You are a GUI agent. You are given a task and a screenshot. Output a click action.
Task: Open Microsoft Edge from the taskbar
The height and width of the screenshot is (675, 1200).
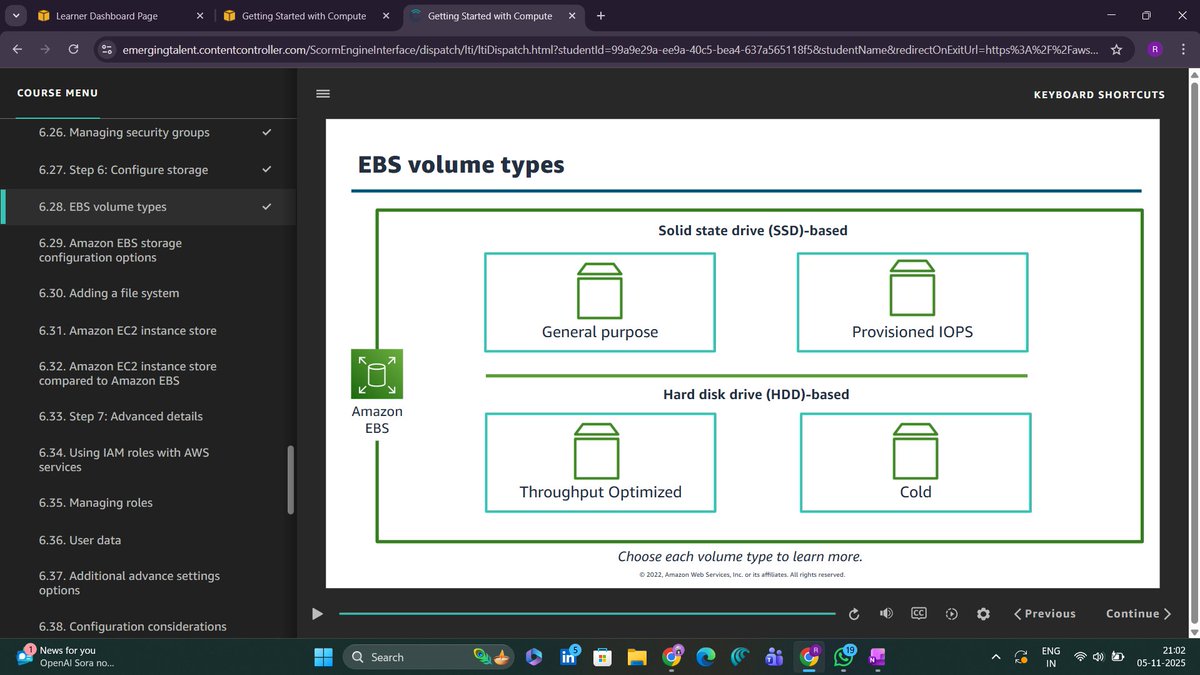pos(706,657)
